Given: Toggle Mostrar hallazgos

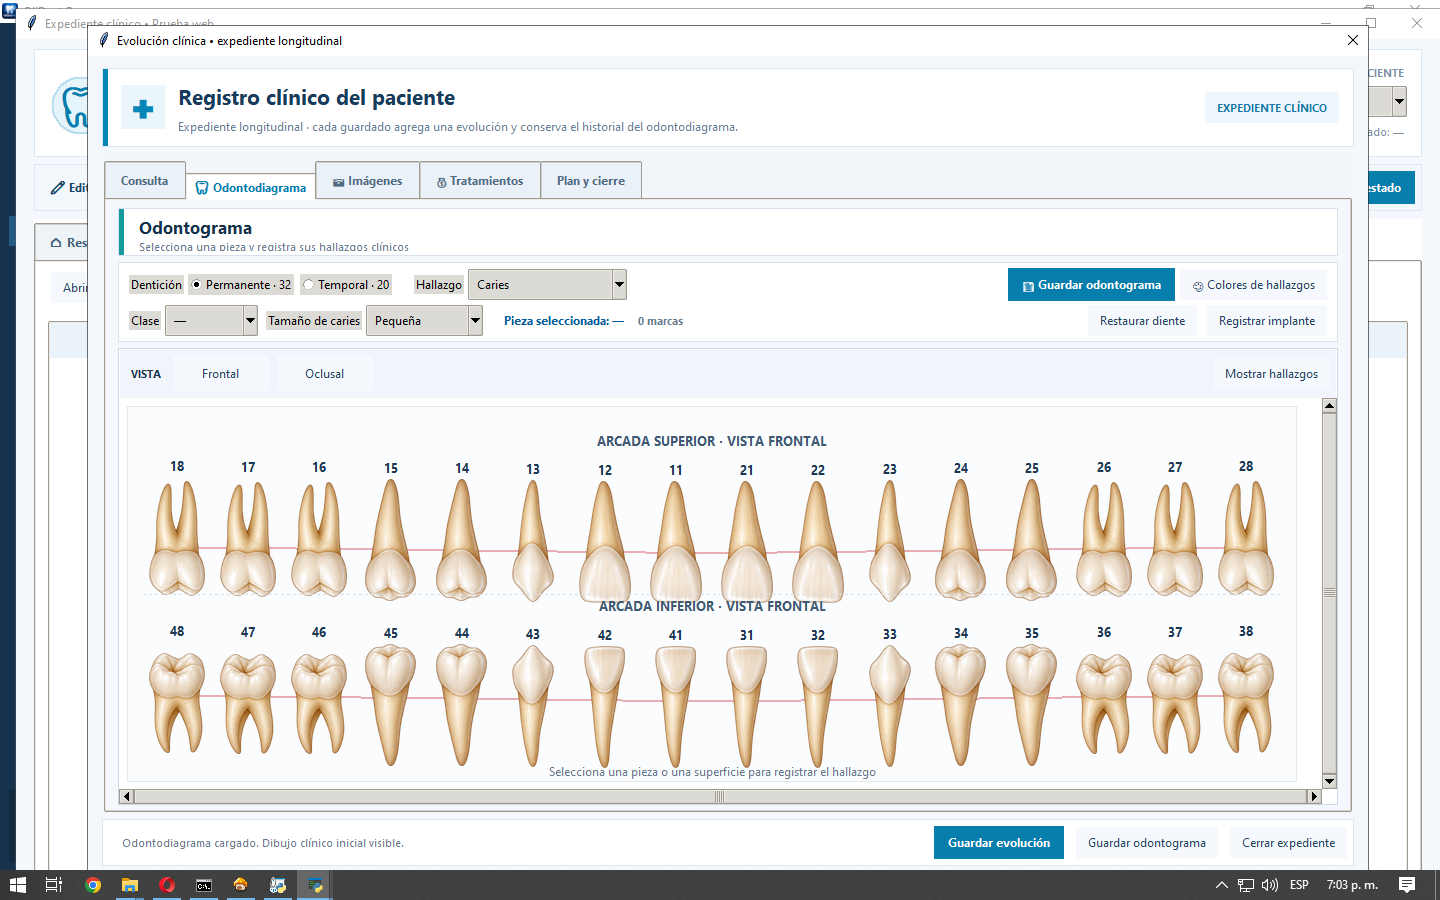Looking at the screenshot, I should (x=1271, y=374).
